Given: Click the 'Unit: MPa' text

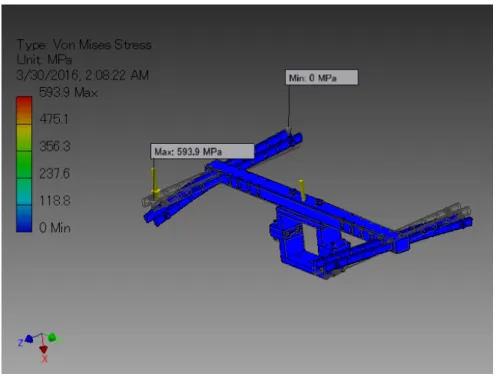Looking at the screenshot, I should coord(44,60).
